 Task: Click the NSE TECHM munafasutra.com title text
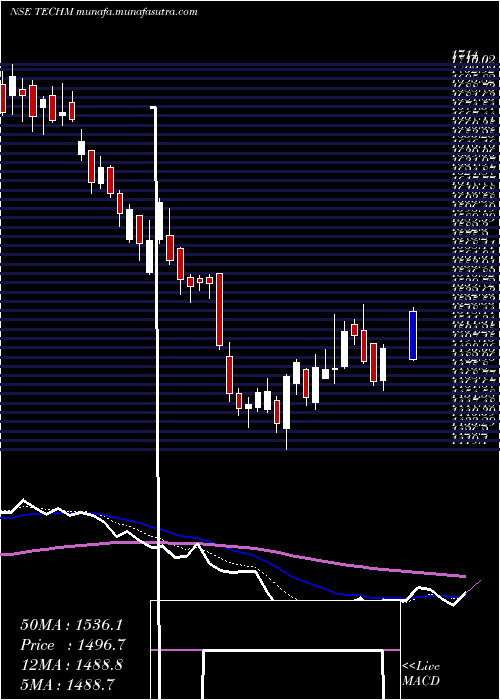[x=103, y=12]
